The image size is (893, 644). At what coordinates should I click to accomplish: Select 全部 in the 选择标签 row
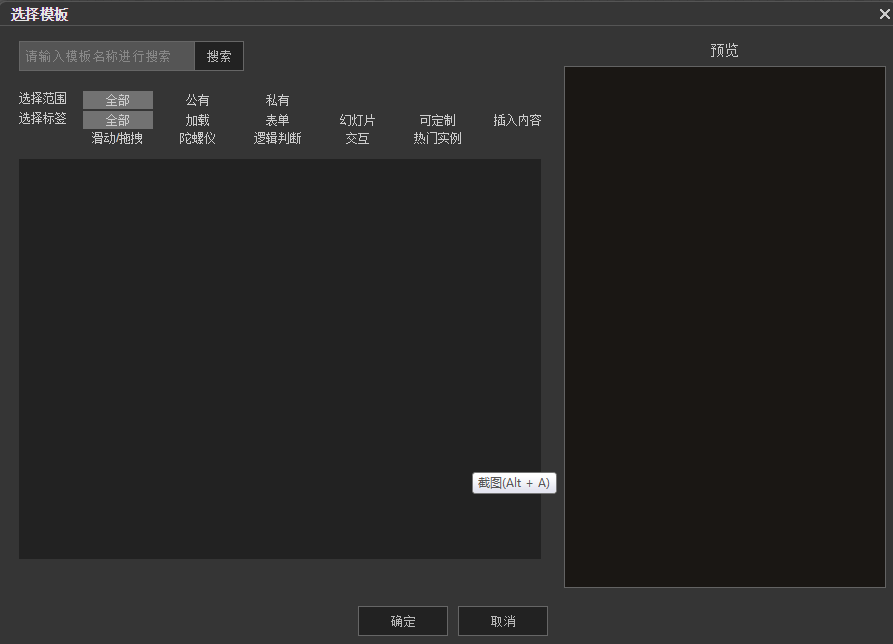tap(118, 120)
